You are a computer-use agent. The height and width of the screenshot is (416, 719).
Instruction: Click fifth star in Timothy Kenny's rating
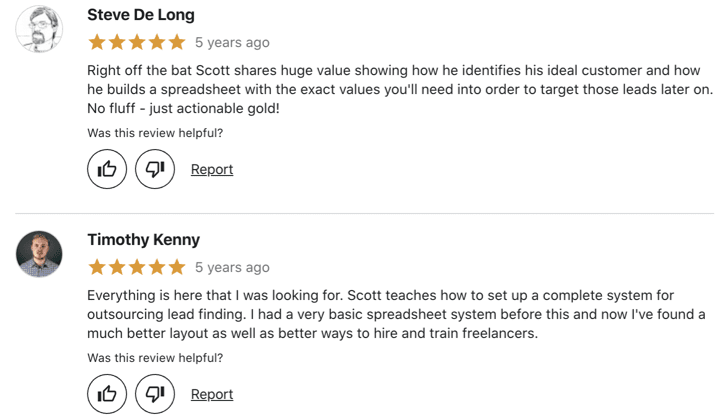coord(177,267)
